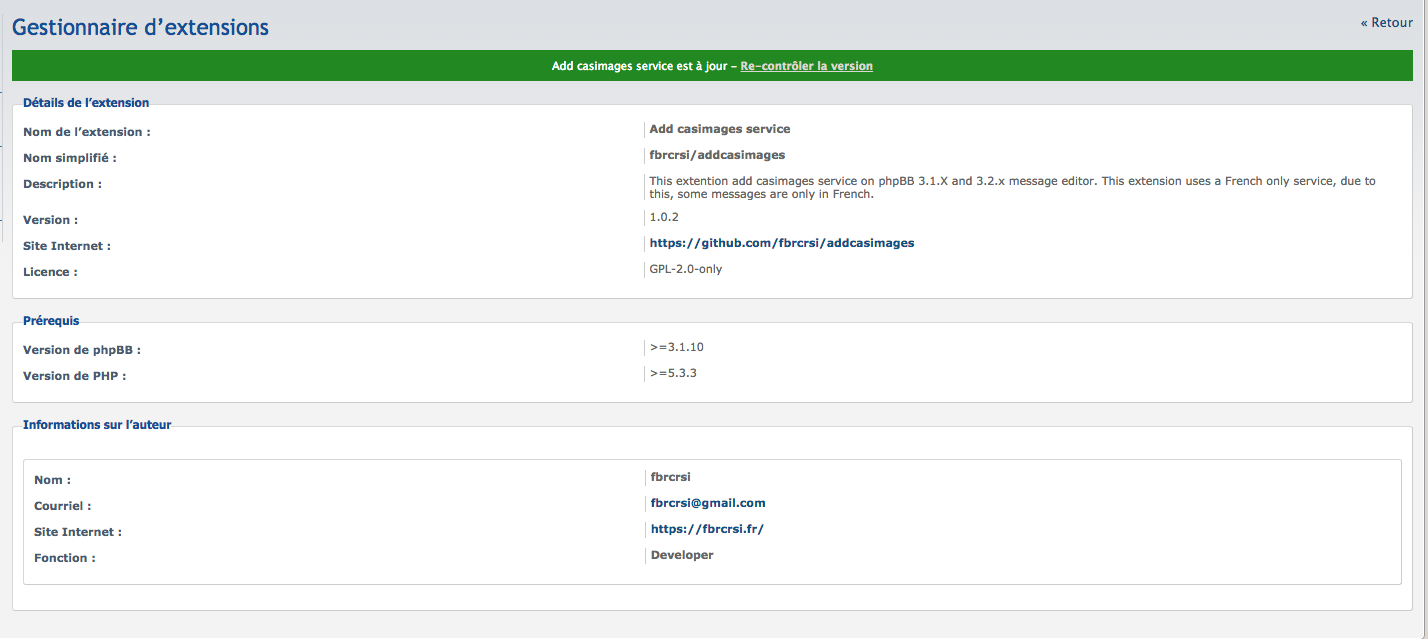Click Re-contrôler la version link
This screenshot has height=639, width=1428.
(x=806, y=66)
